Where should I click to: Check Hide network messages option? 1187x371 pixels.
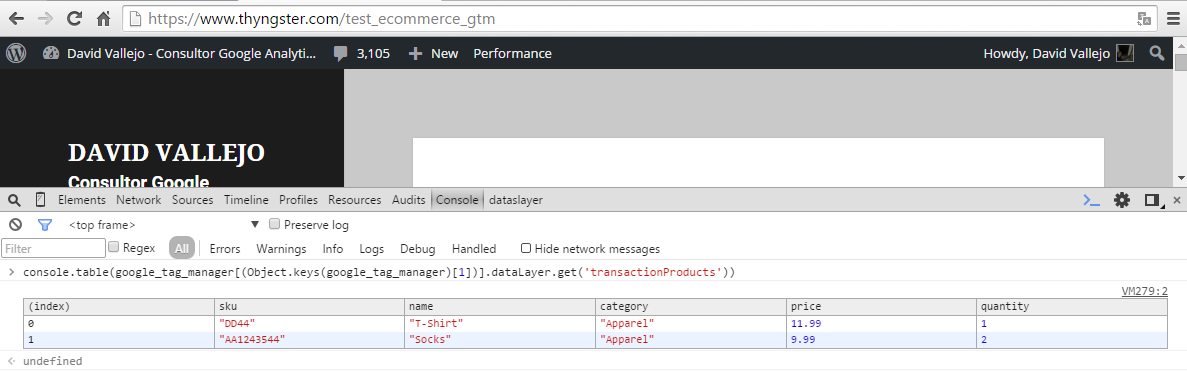pyautogui.click(x=525, y=248)
